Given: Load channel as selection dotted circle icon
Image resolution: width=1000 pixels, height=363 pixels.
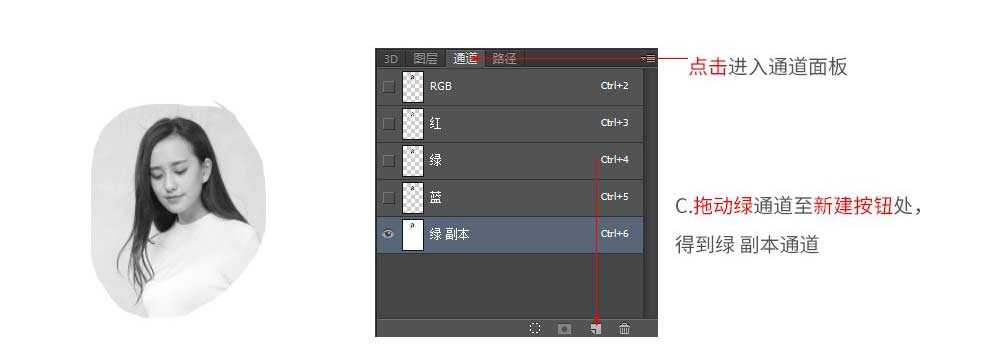Looking at the screenshot, I should [x=535, y=329].
